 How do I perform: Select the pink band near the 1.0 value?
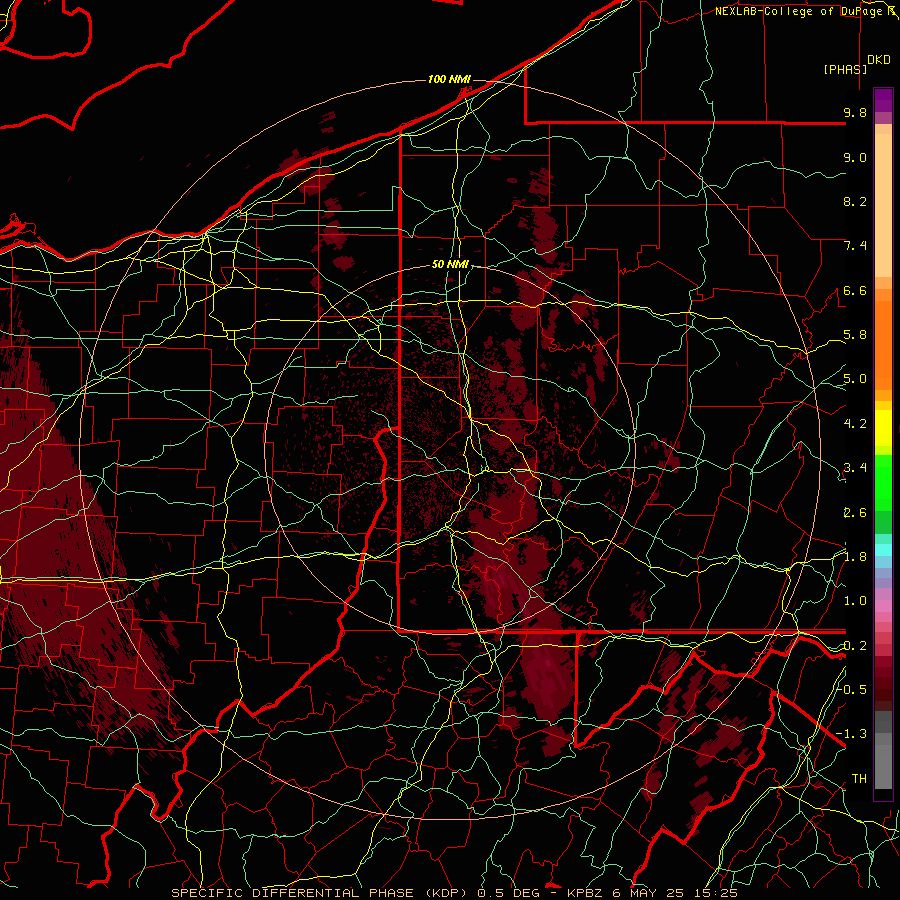click(x=883, y=606)
